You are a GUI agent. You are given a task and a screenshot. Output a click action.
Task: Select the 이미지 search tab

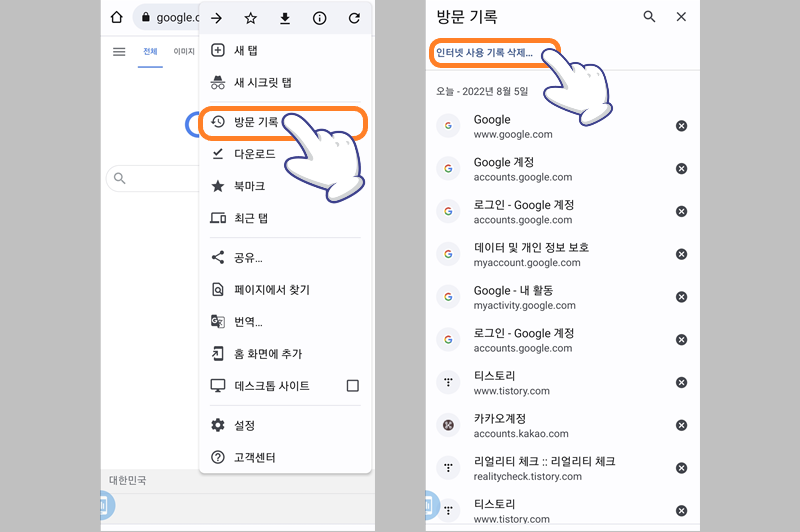[x=184, y=52]
